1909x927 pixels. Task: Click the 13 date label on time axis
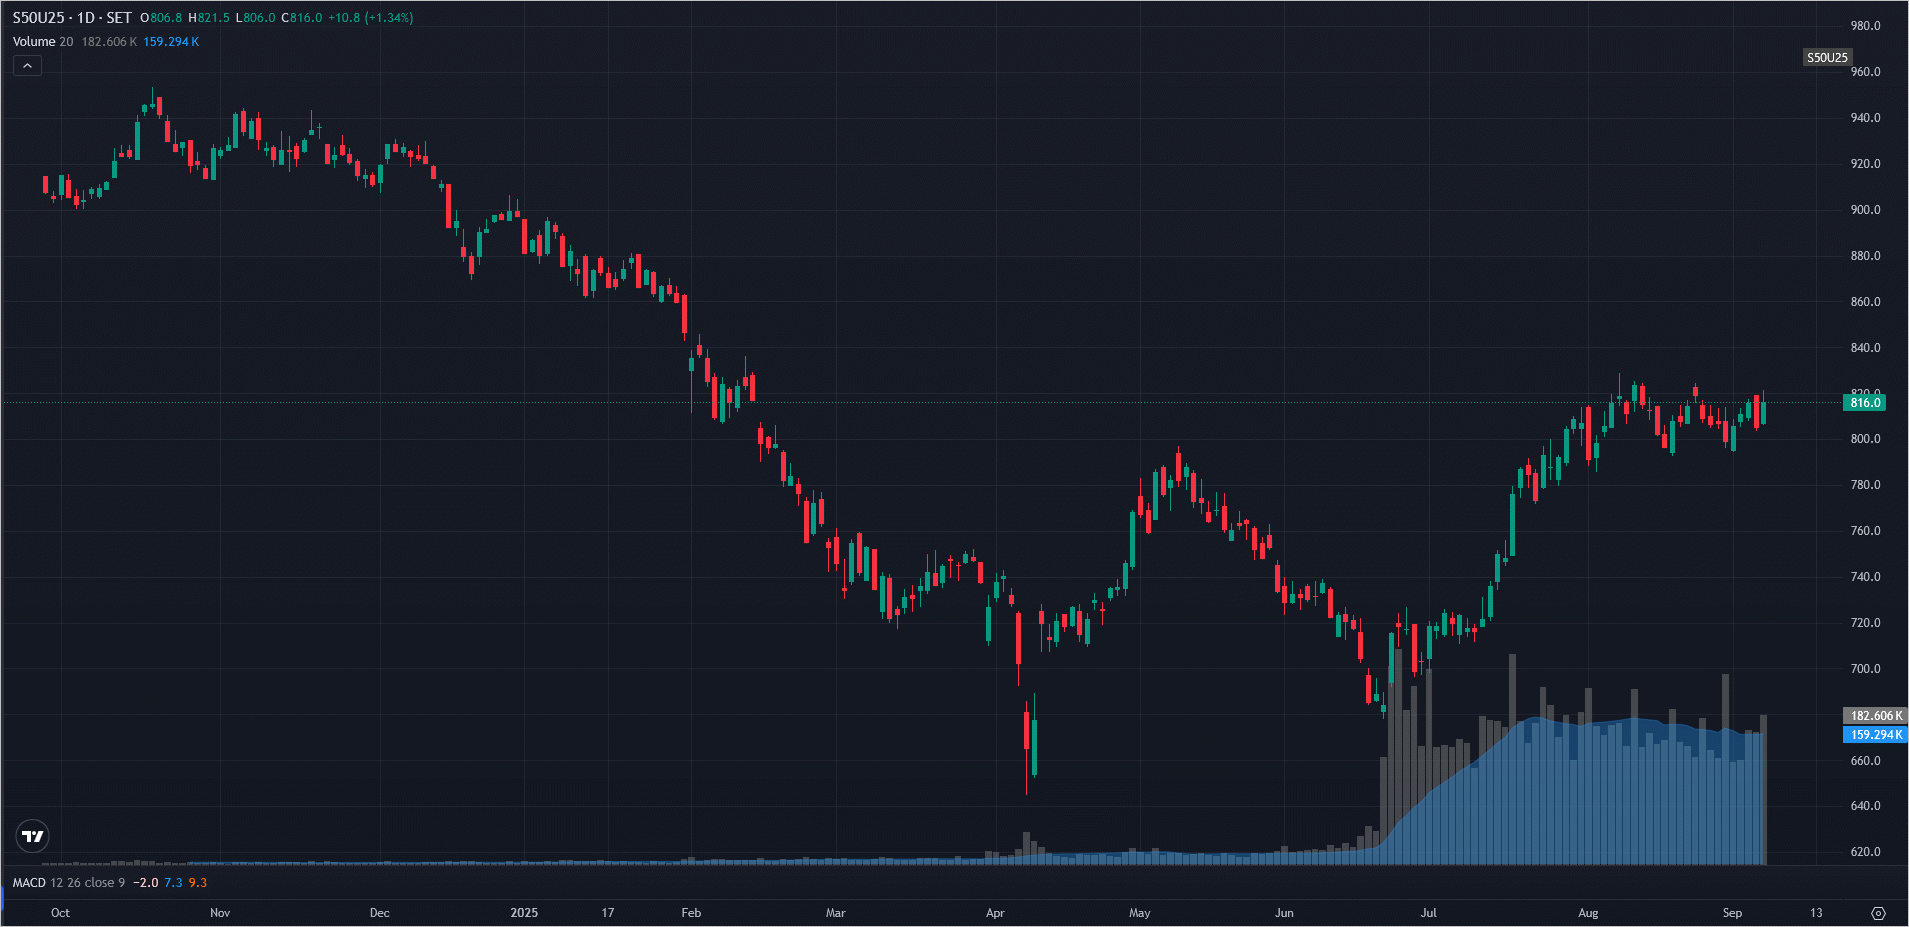click(x=1816, y=913)
